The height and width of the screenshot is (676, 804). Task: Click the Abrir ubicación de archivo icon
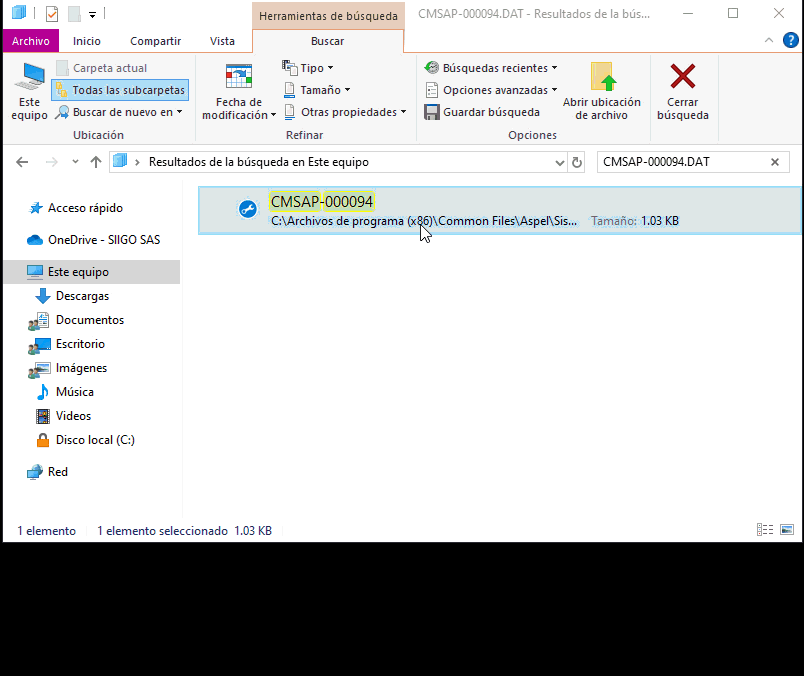coord(602,78)
